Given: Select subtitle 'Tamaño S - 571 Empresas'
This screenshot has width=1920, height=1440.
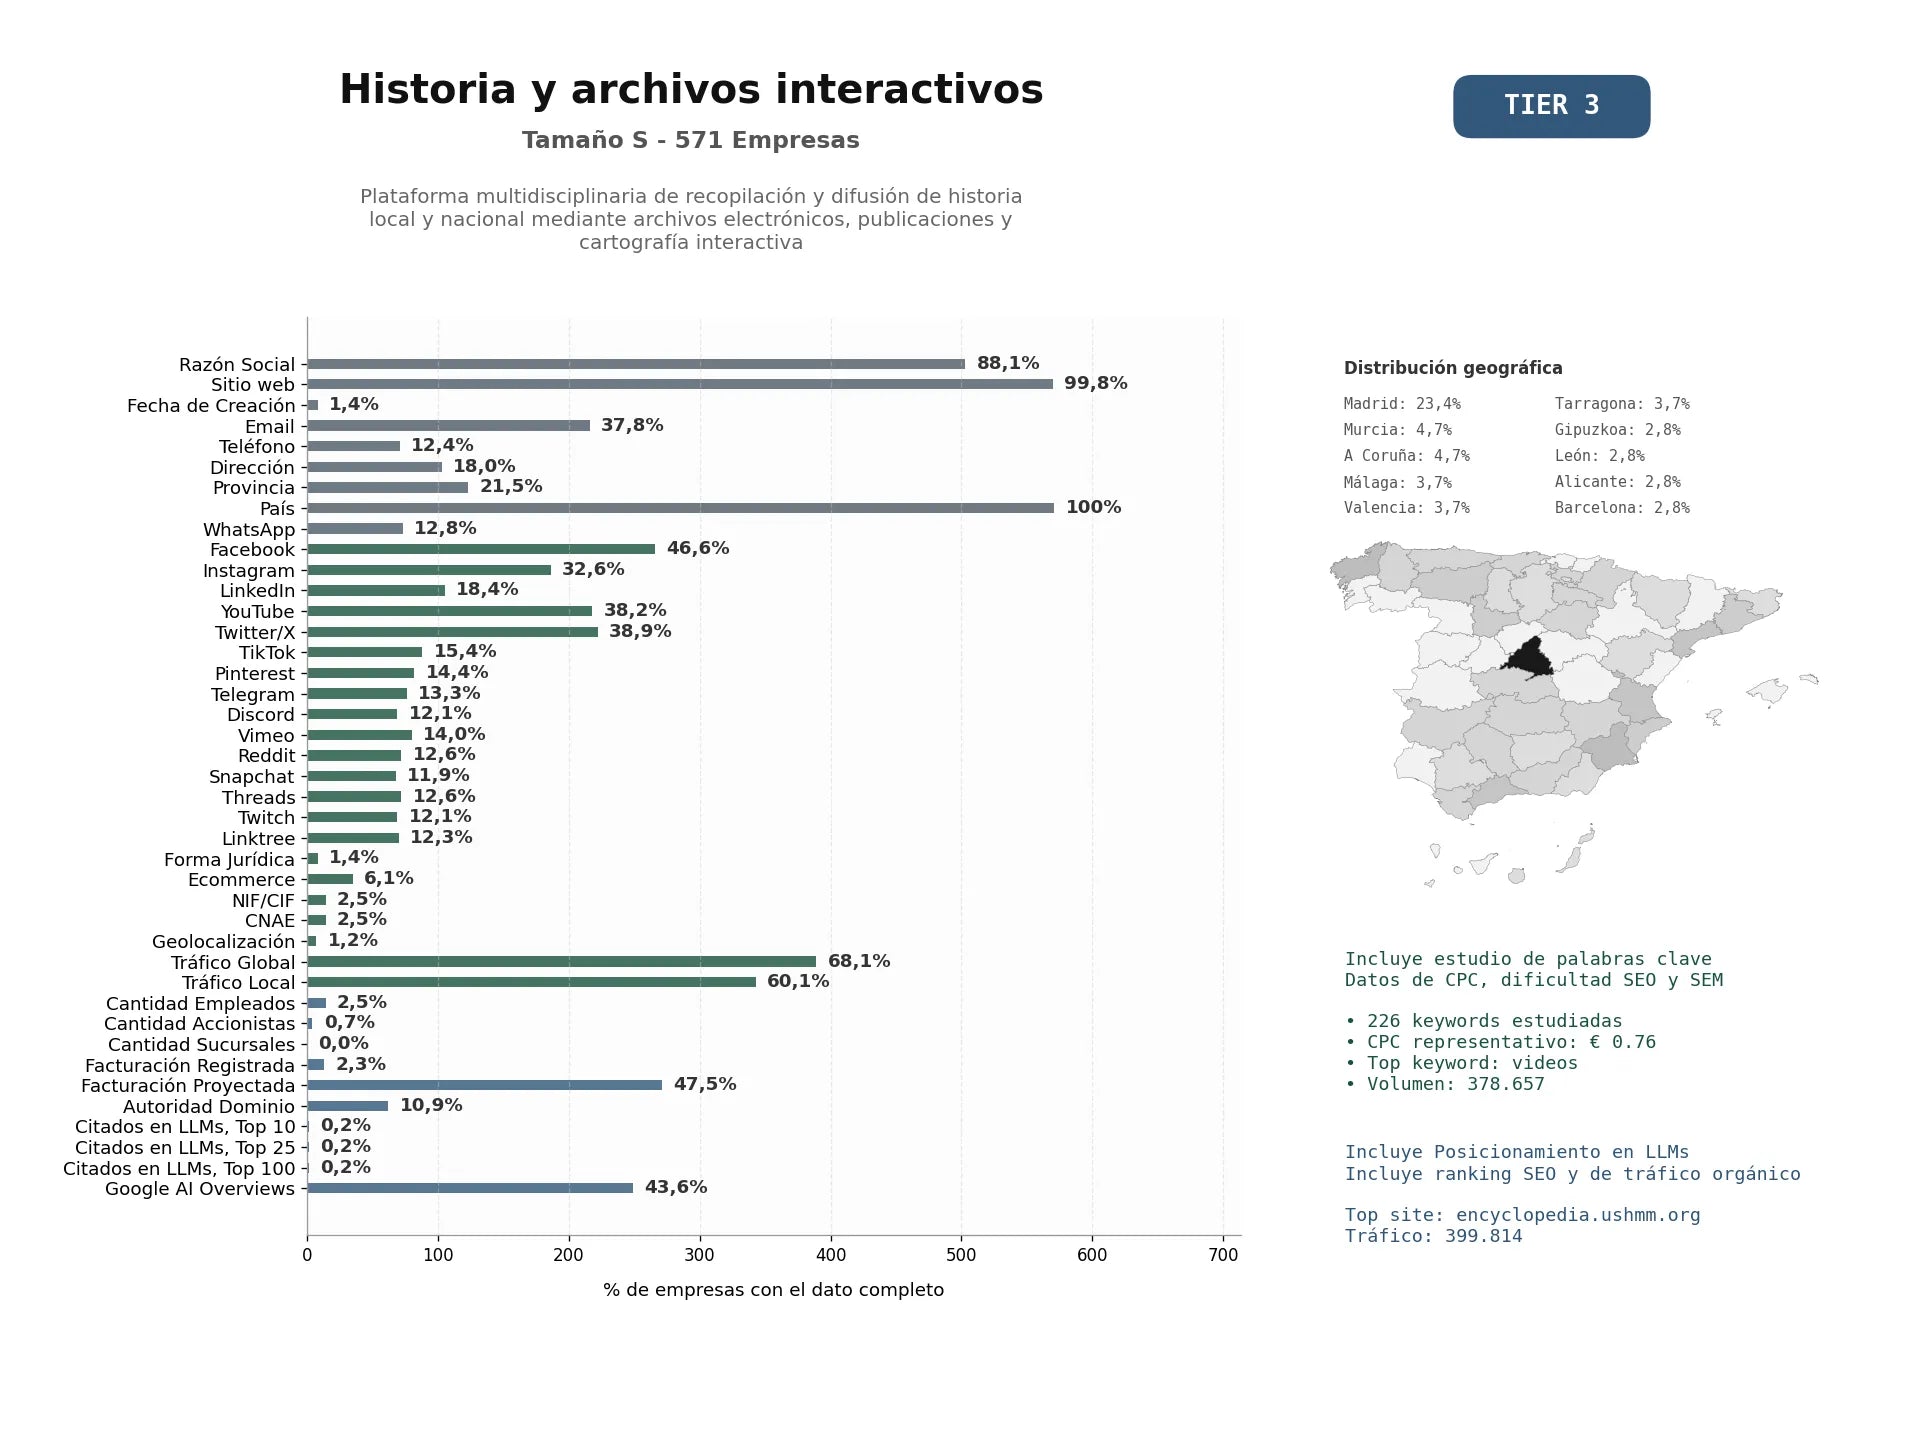Looking at the screenshot, I should click(x=691, y=140).
